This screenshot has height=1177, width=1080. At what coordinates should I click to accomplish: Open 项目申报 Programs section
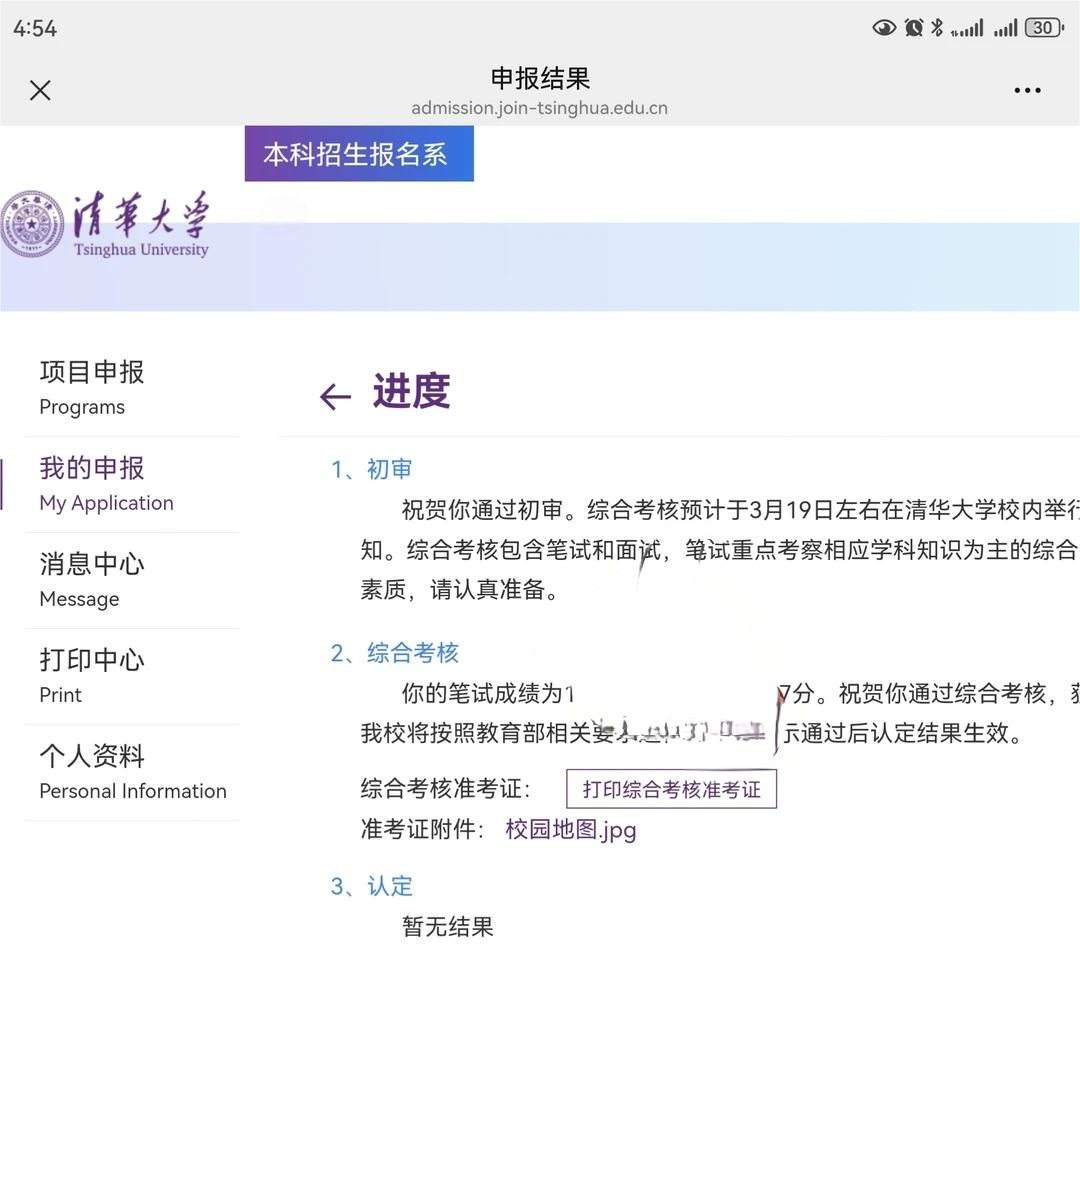coord(91,387)
